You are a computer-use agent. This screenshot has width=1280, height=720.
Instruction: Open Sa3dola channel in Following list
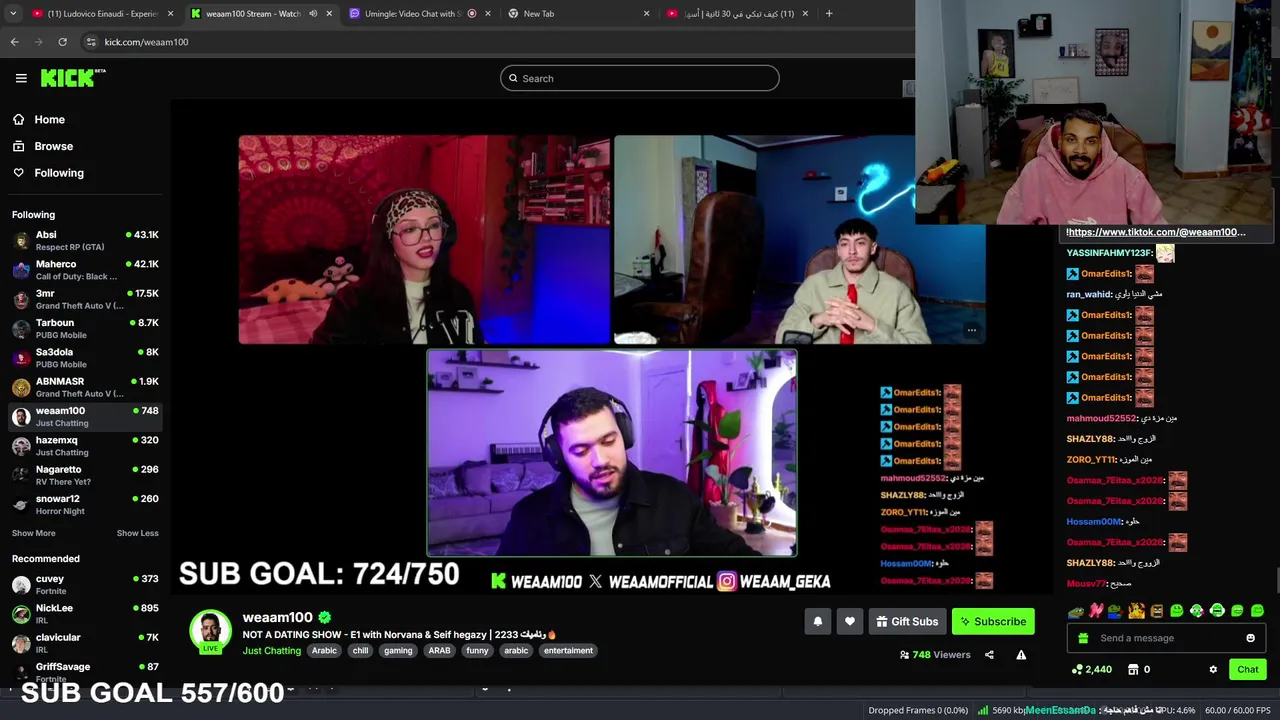pyautogui.click(x=85, y=358)
